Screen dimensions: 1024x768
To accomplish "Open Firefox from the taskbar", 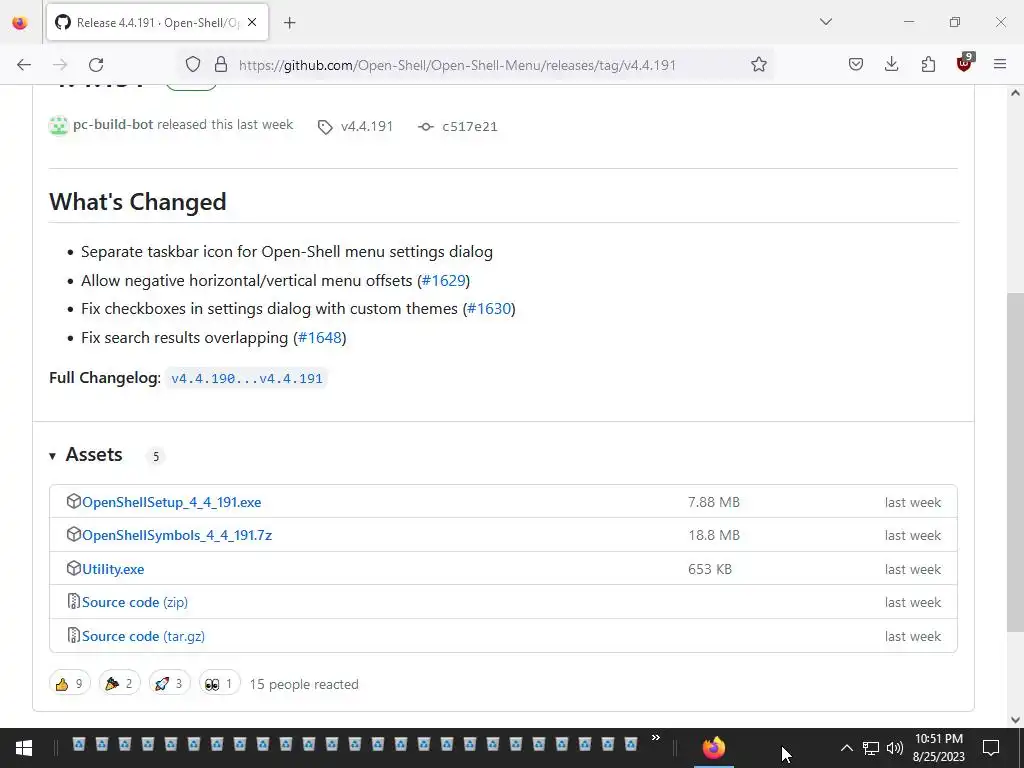I will [714, 748].
